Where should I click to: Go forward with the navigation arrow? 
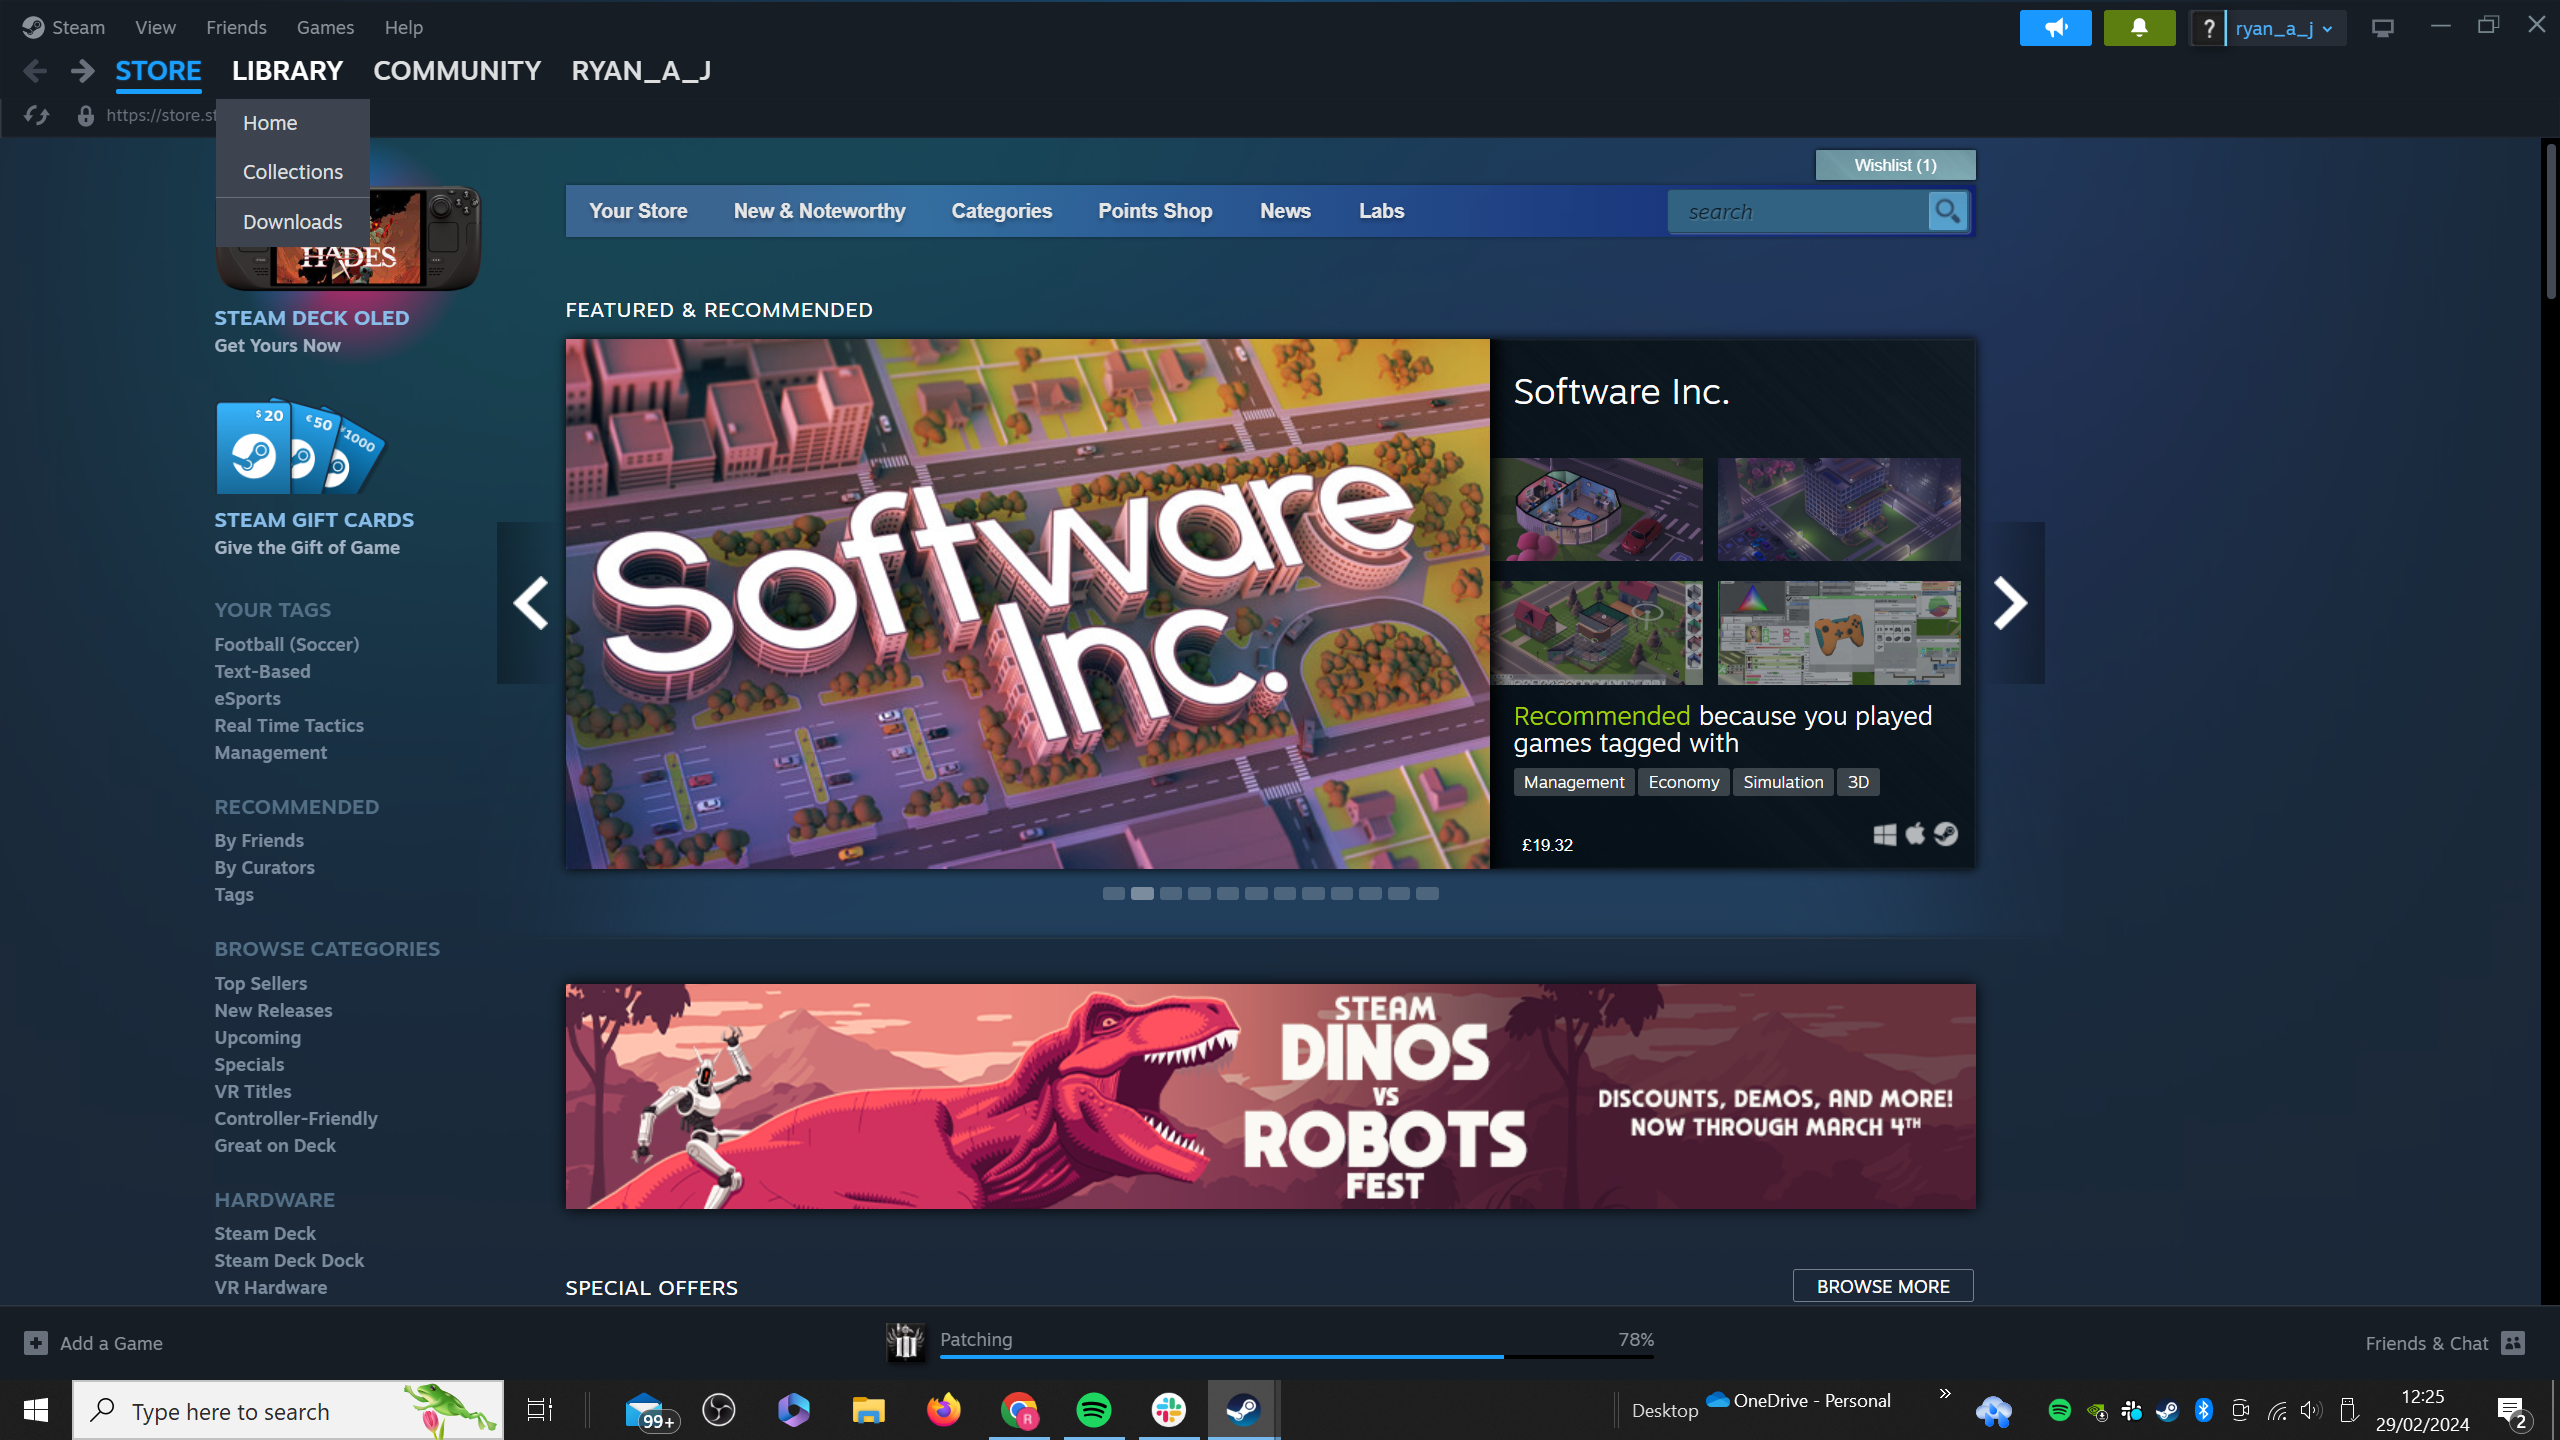pyautogui.click(x=83, y=71)
